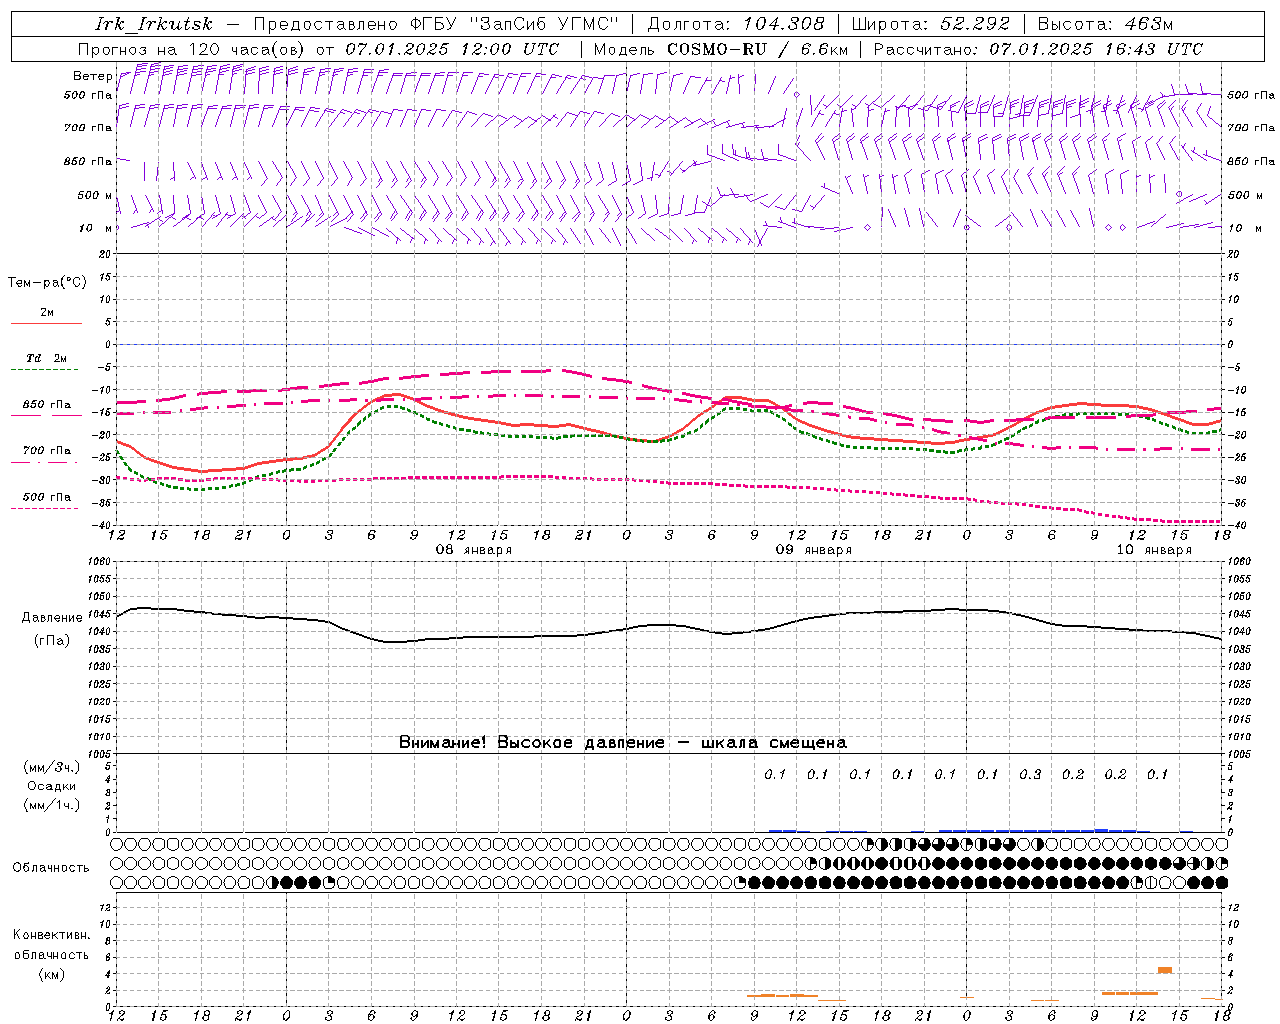Click the 08 января date label

pos(474,550)
